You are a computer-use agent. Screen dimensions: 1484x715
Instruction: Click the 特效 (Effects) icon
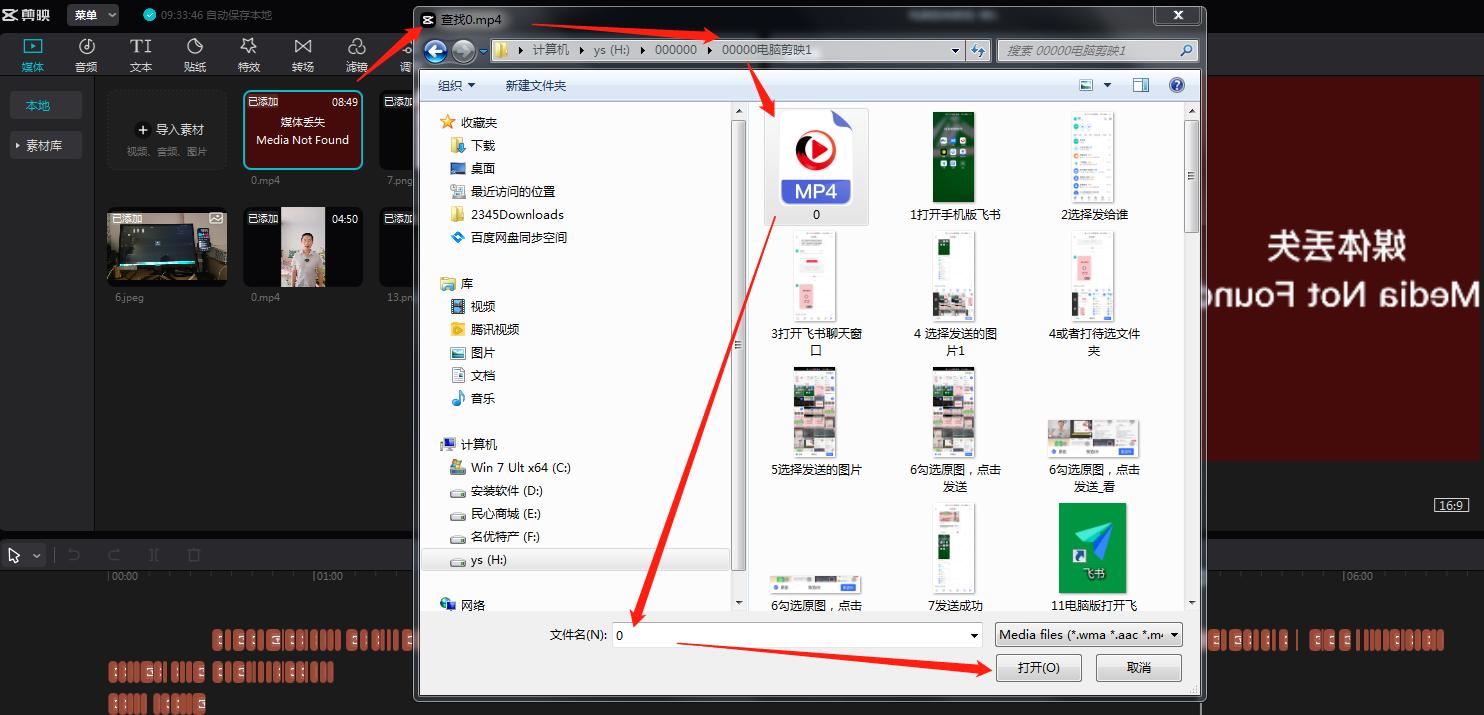pos(249,54)
